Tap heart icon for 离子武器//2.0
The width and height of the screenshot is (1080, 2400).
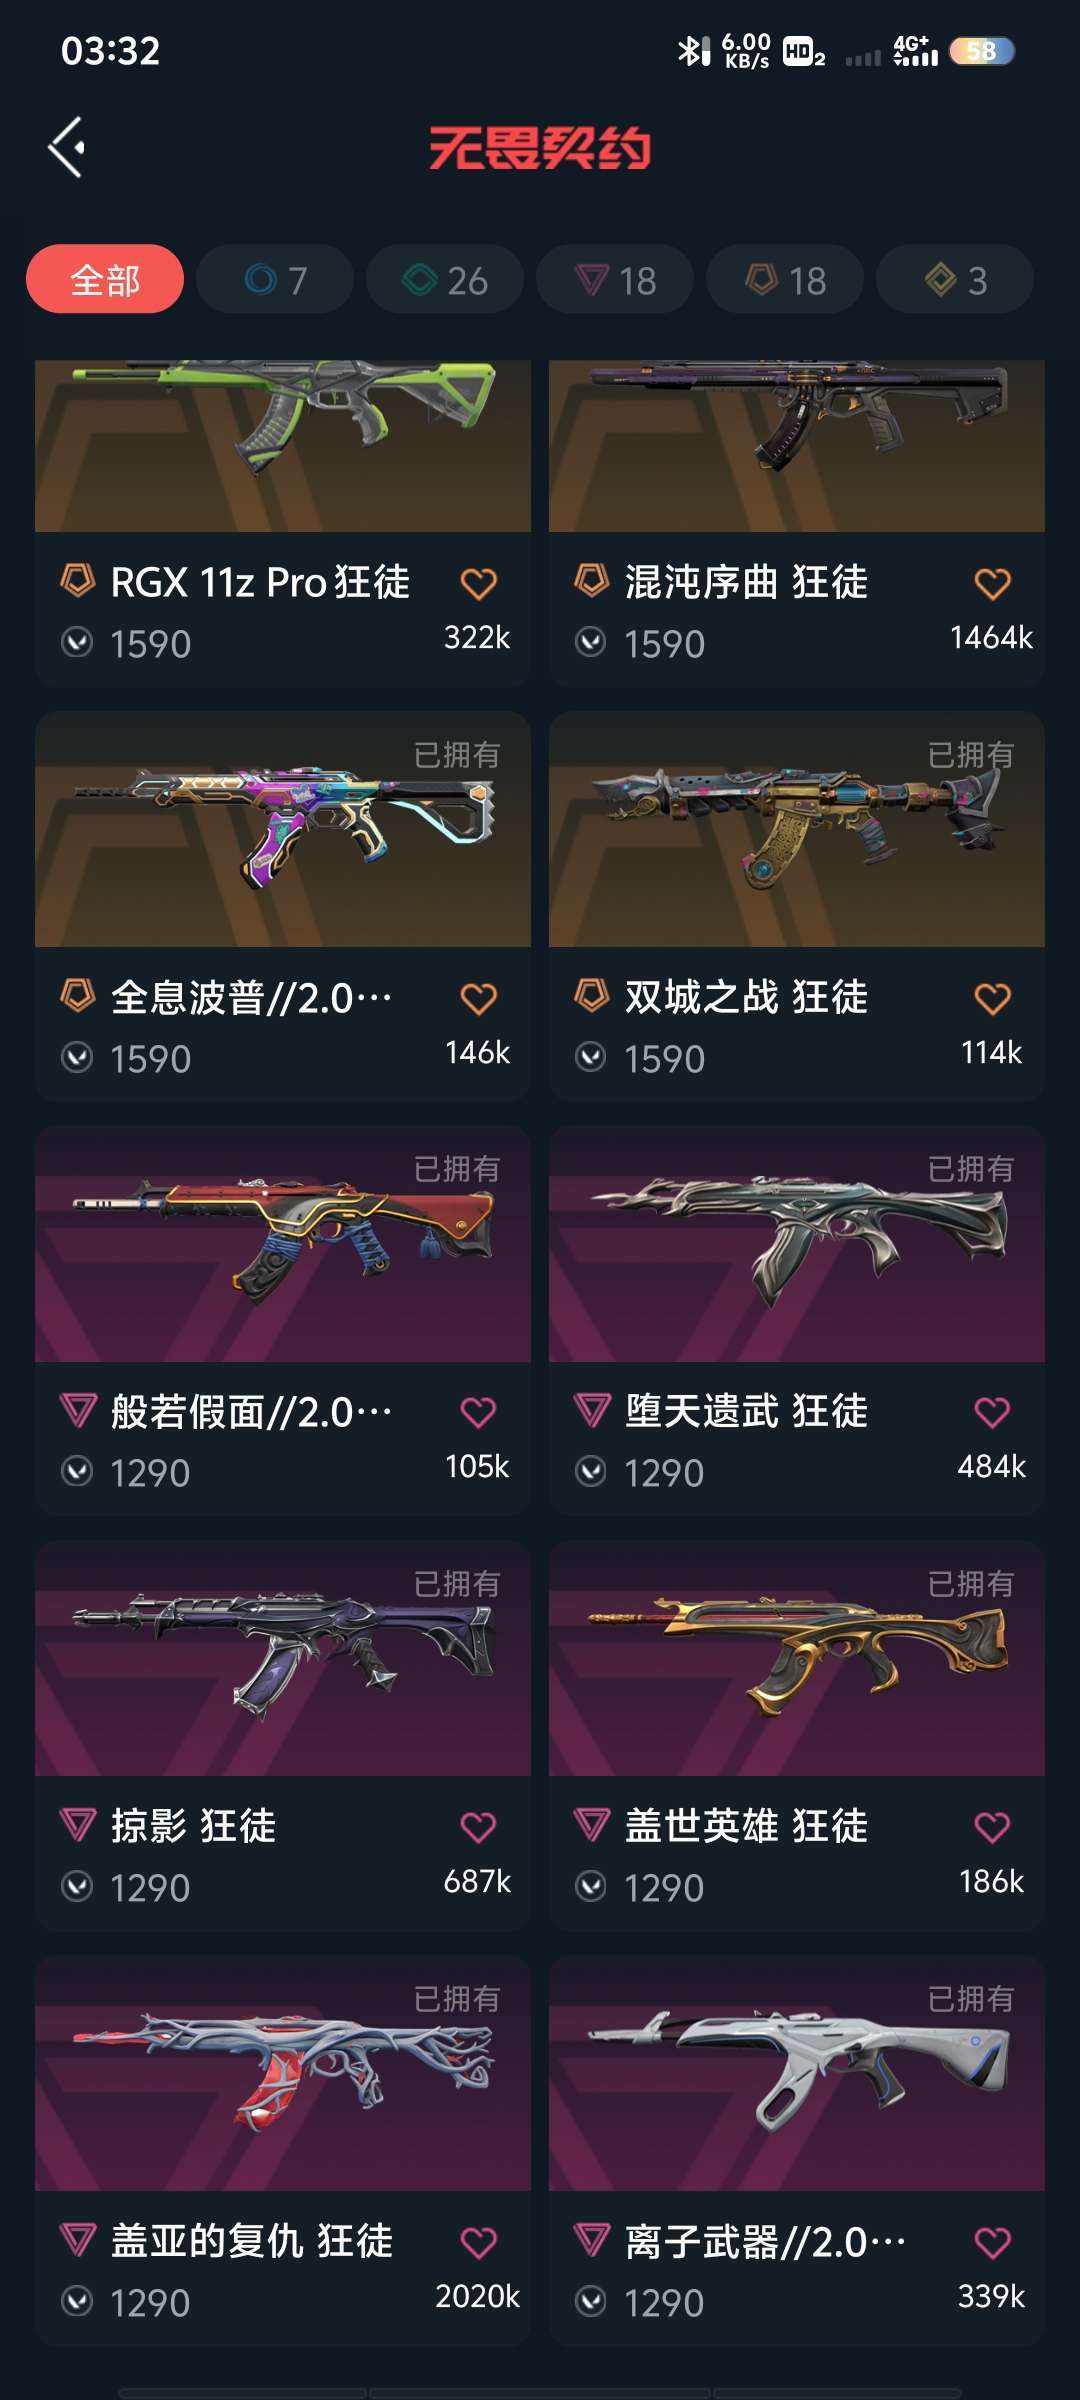(992, 2242)
